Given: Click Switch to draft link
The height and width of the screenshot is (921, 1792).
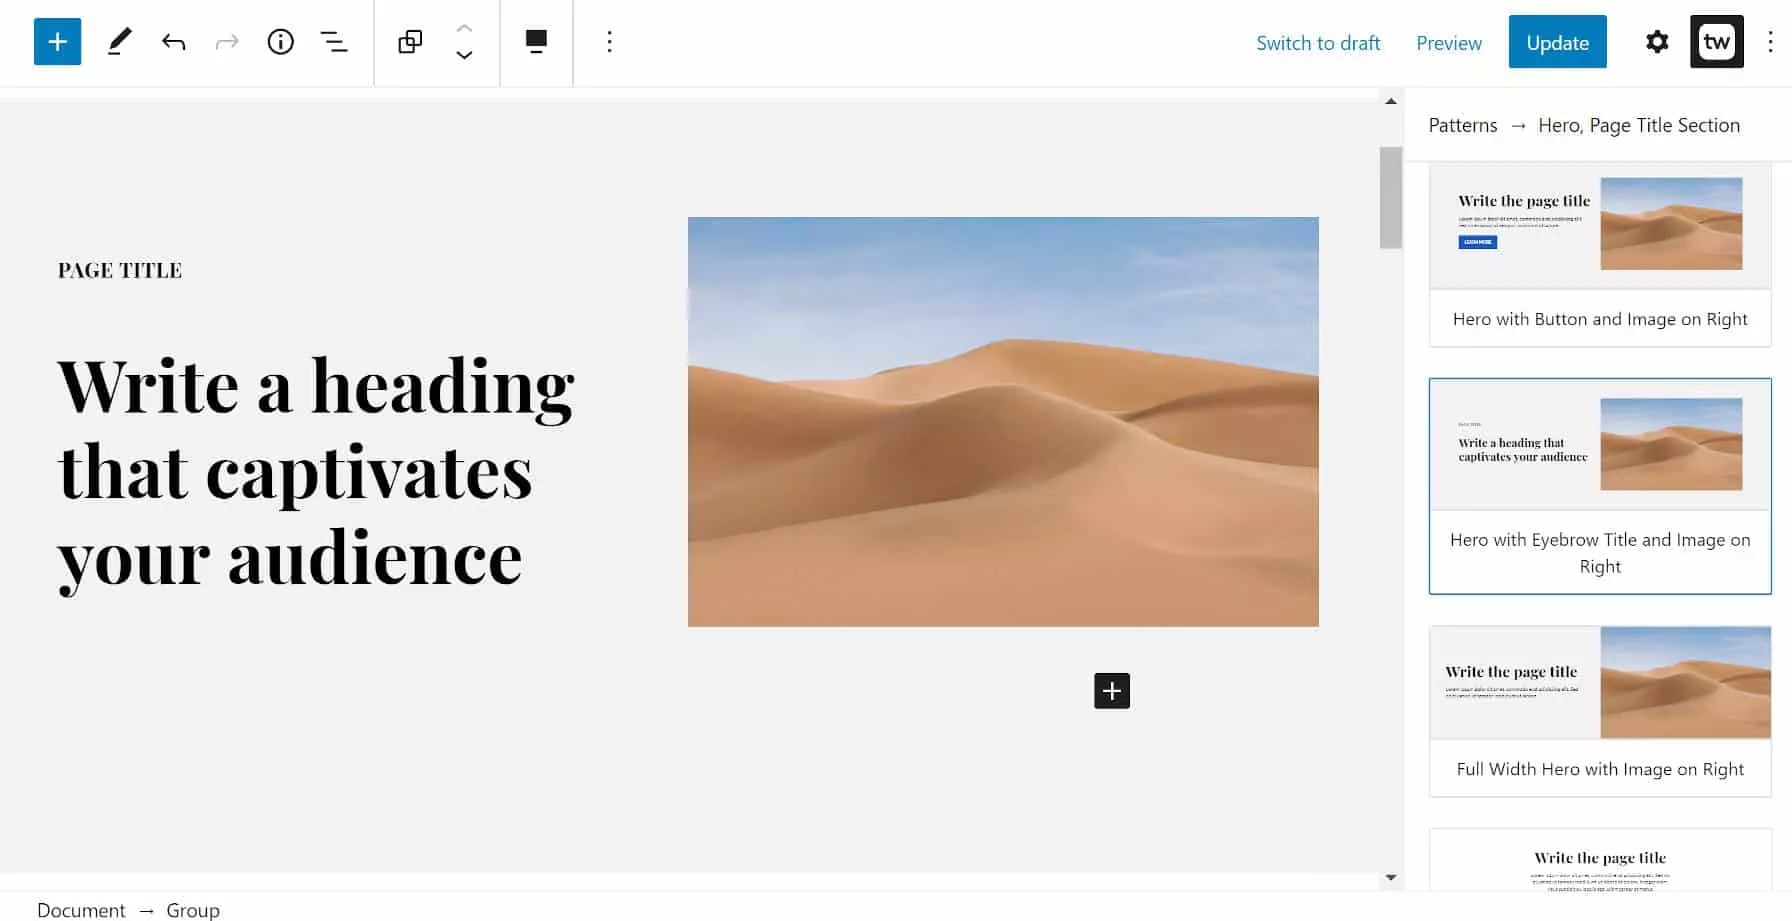Looking at the screenshot, I should click(1317, 43).
